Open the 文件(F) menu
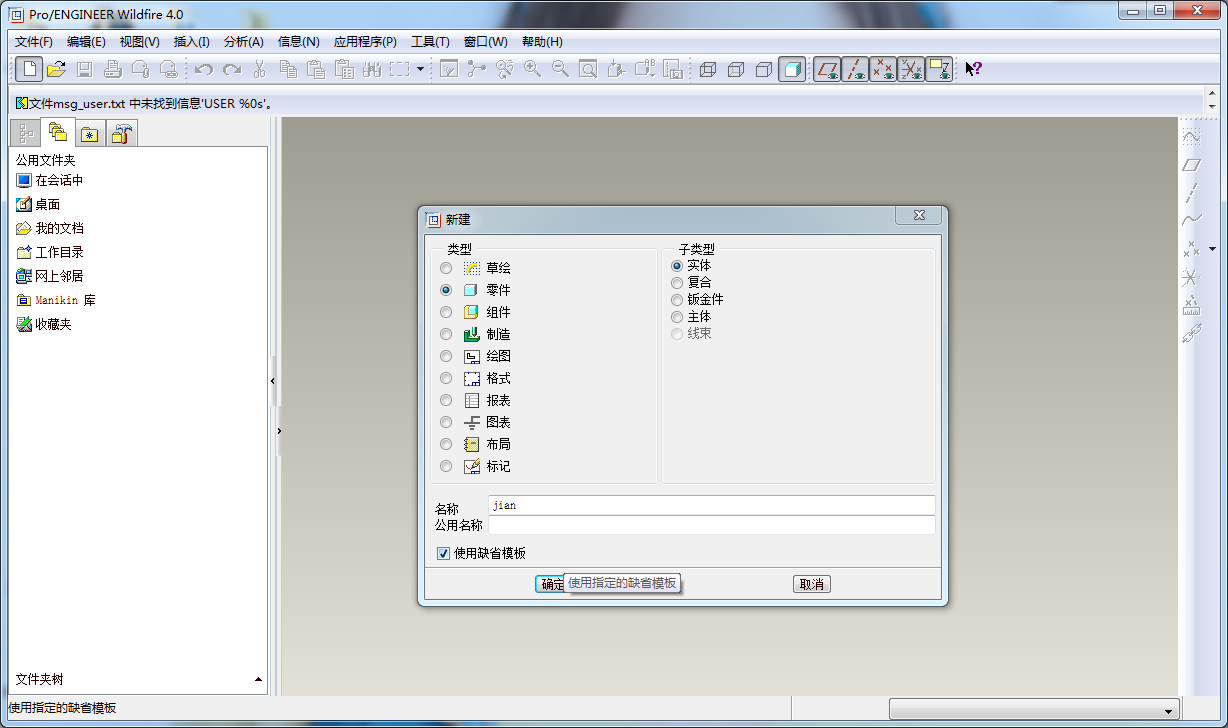Screen dimensions: 1228x728 34,42
